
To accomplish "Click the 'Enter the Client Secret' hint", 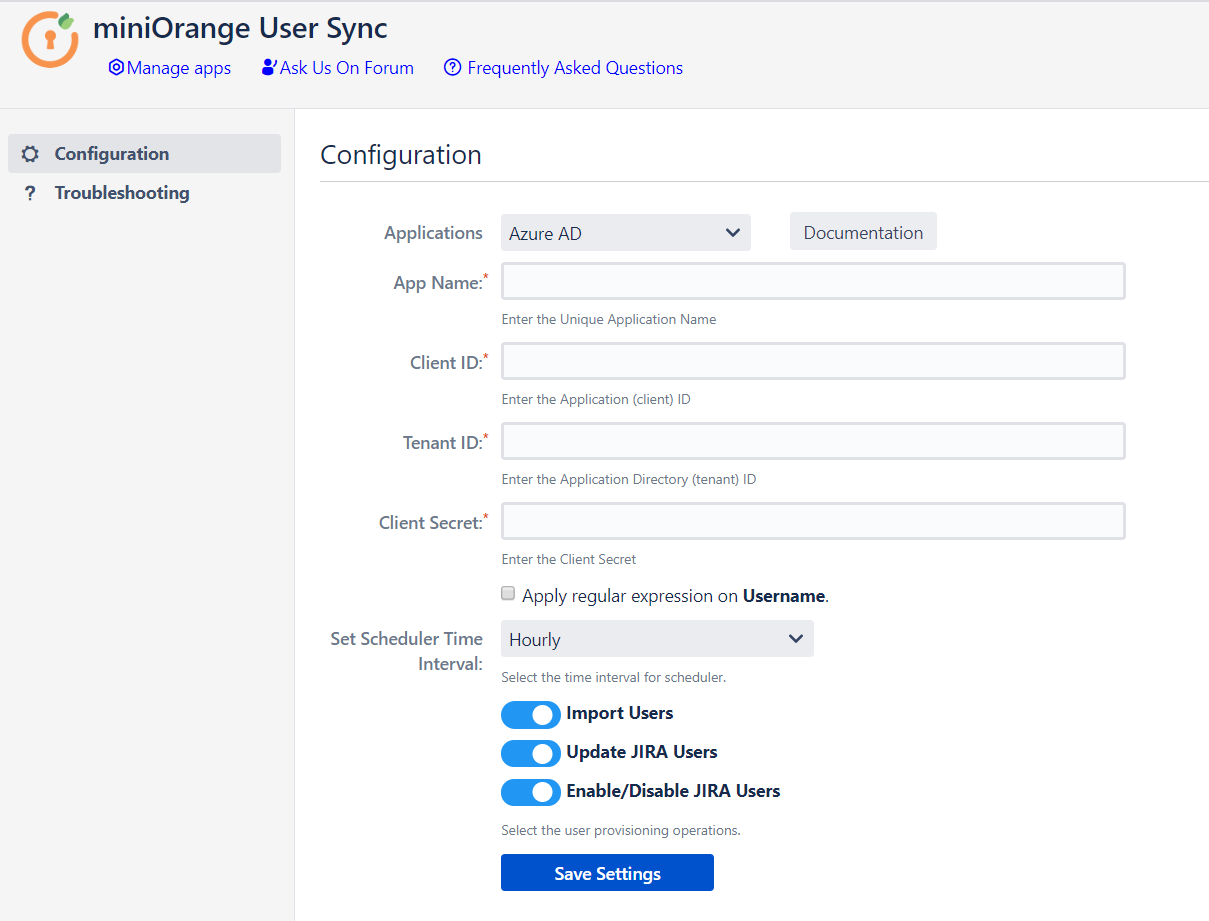I will coord(569,560).
